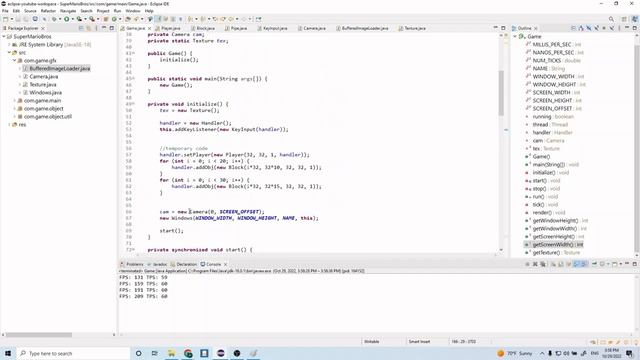
Task: Collapse the src folder node
Action: click(9, 53)
